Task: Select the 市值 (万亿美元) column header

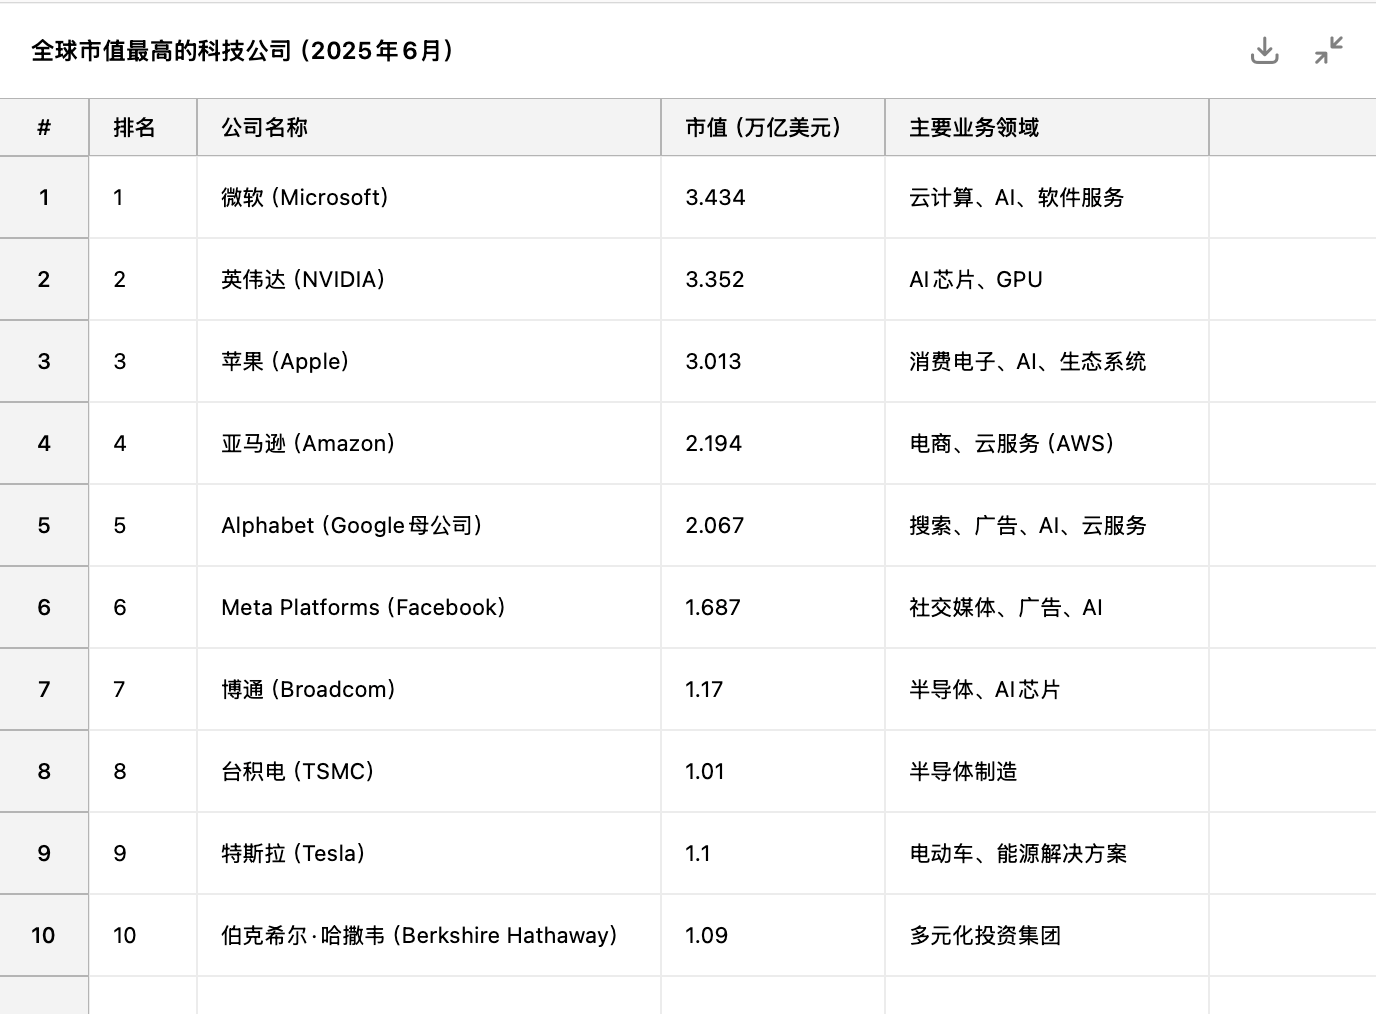Action: [x=773, y=127]
